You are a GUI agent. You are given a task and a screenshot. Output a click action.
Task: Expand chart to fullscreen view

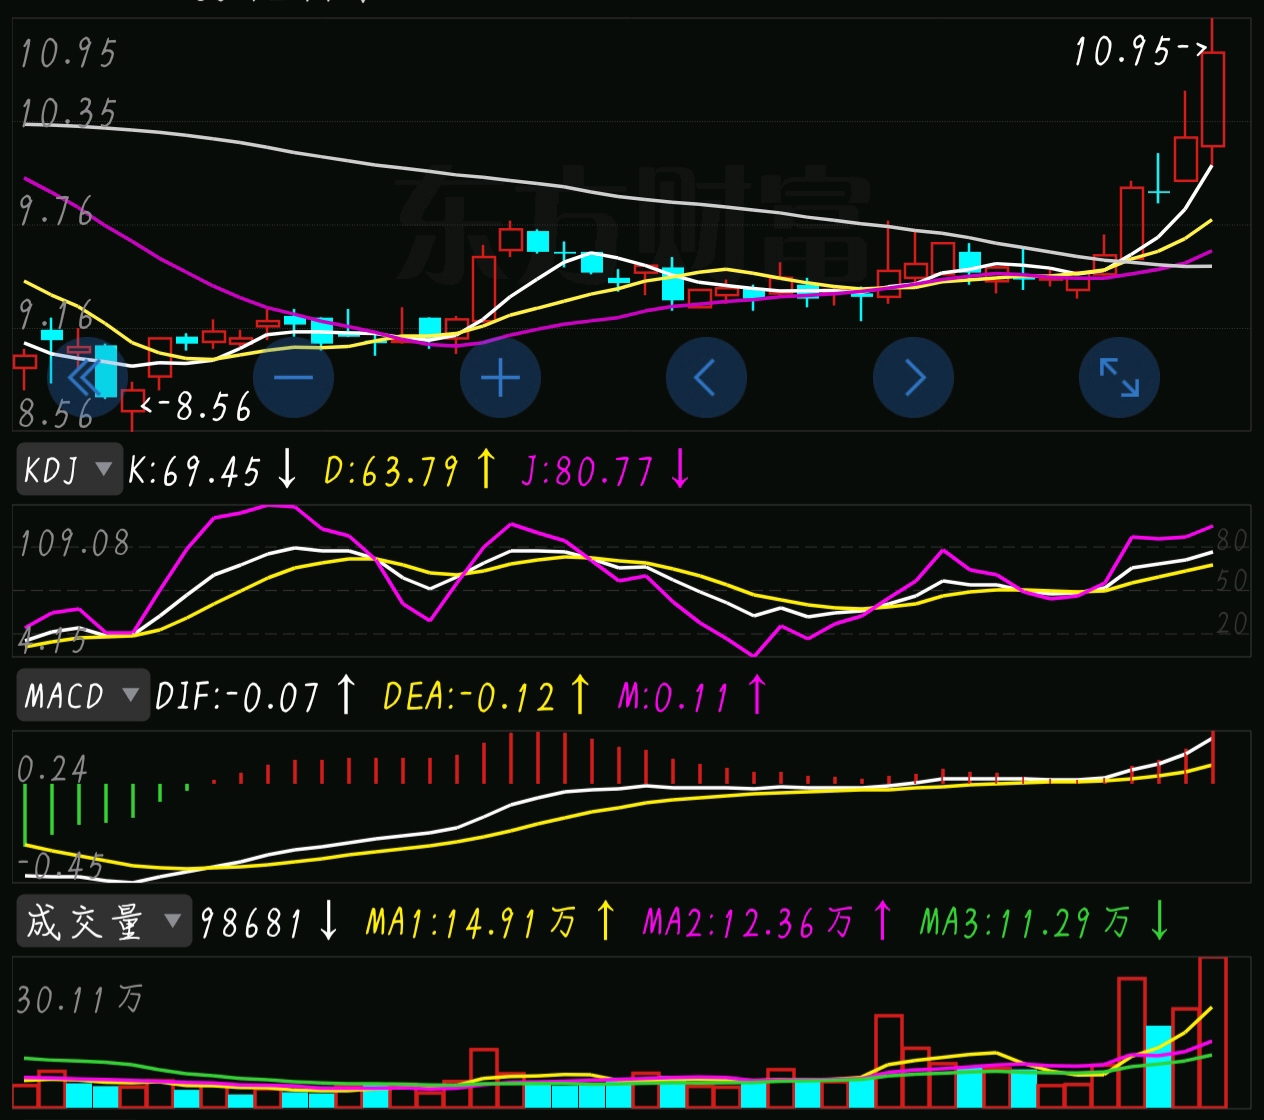click(x=1119, y=378)
